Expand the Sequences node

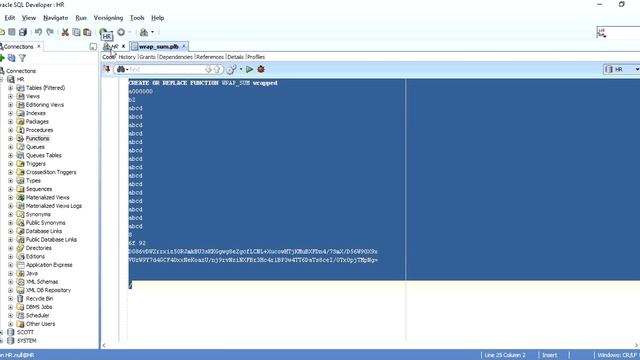pos(11,189)
